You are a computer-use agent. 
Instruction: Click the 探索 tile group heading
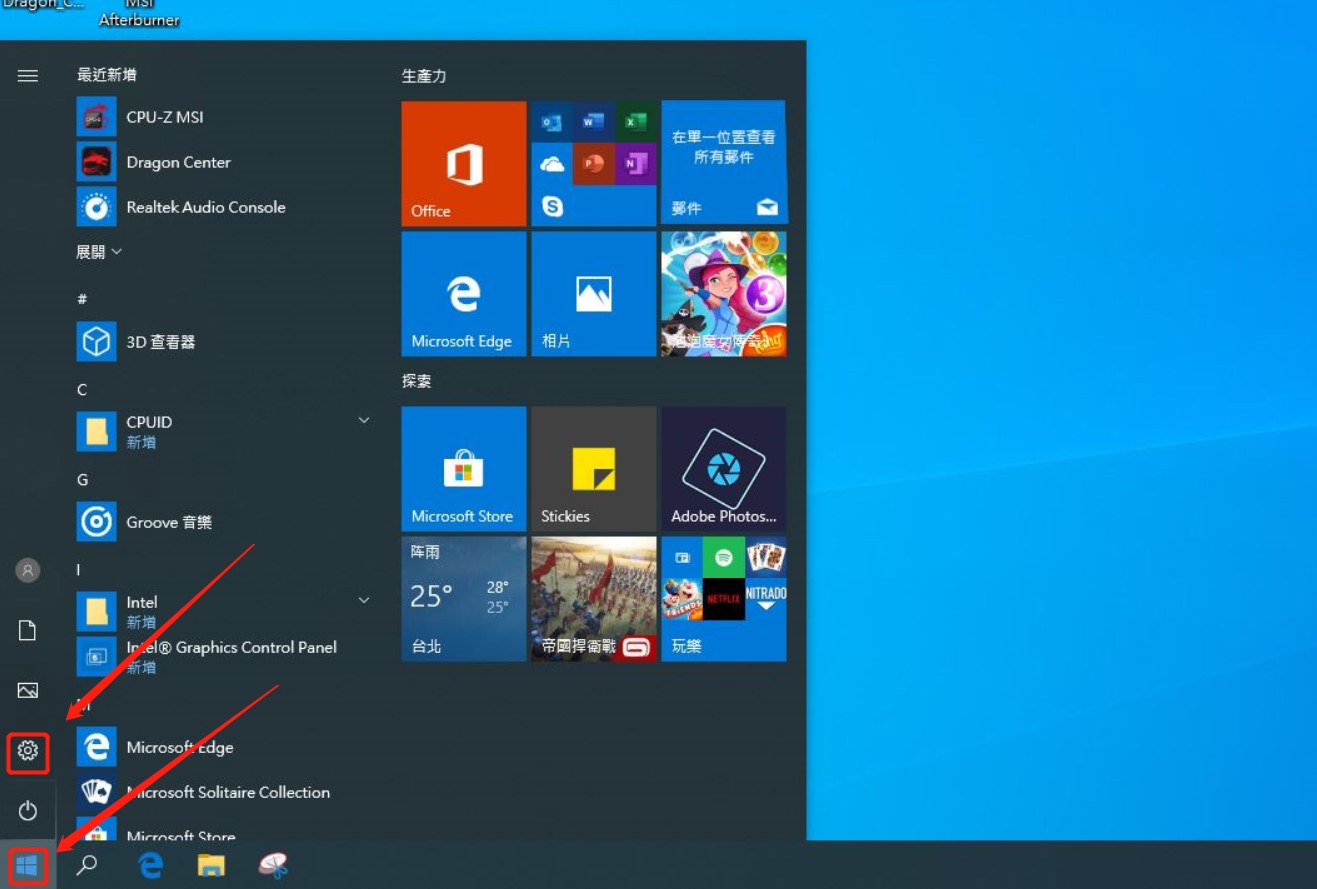(x=416, y=381)
